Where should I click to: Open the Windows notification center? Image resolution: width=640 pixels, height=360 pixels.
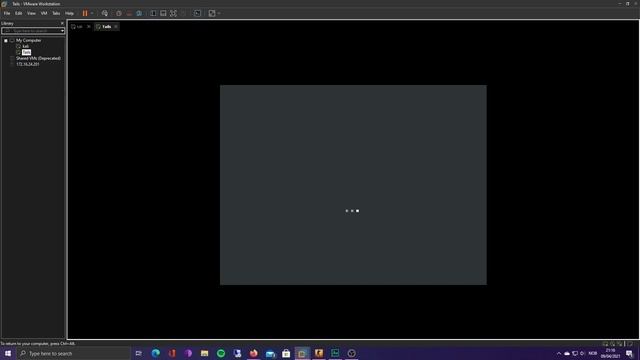[629, 353]
